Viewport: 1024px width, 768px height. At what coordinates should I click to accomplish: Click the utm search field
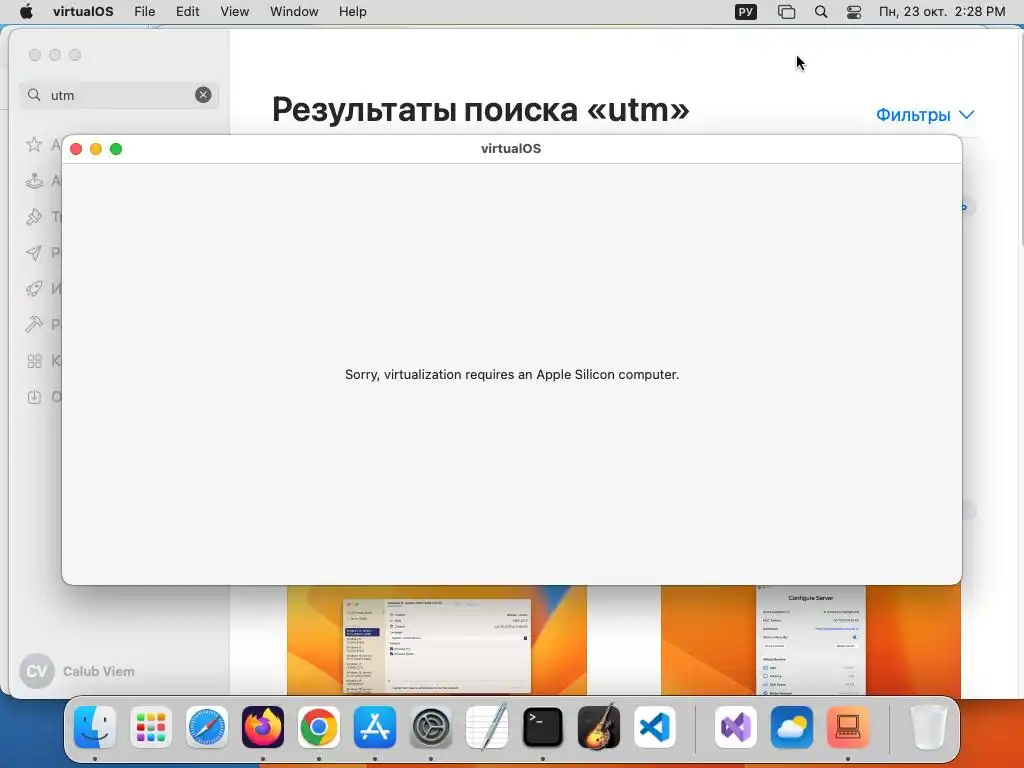click(x=119, y=95)
